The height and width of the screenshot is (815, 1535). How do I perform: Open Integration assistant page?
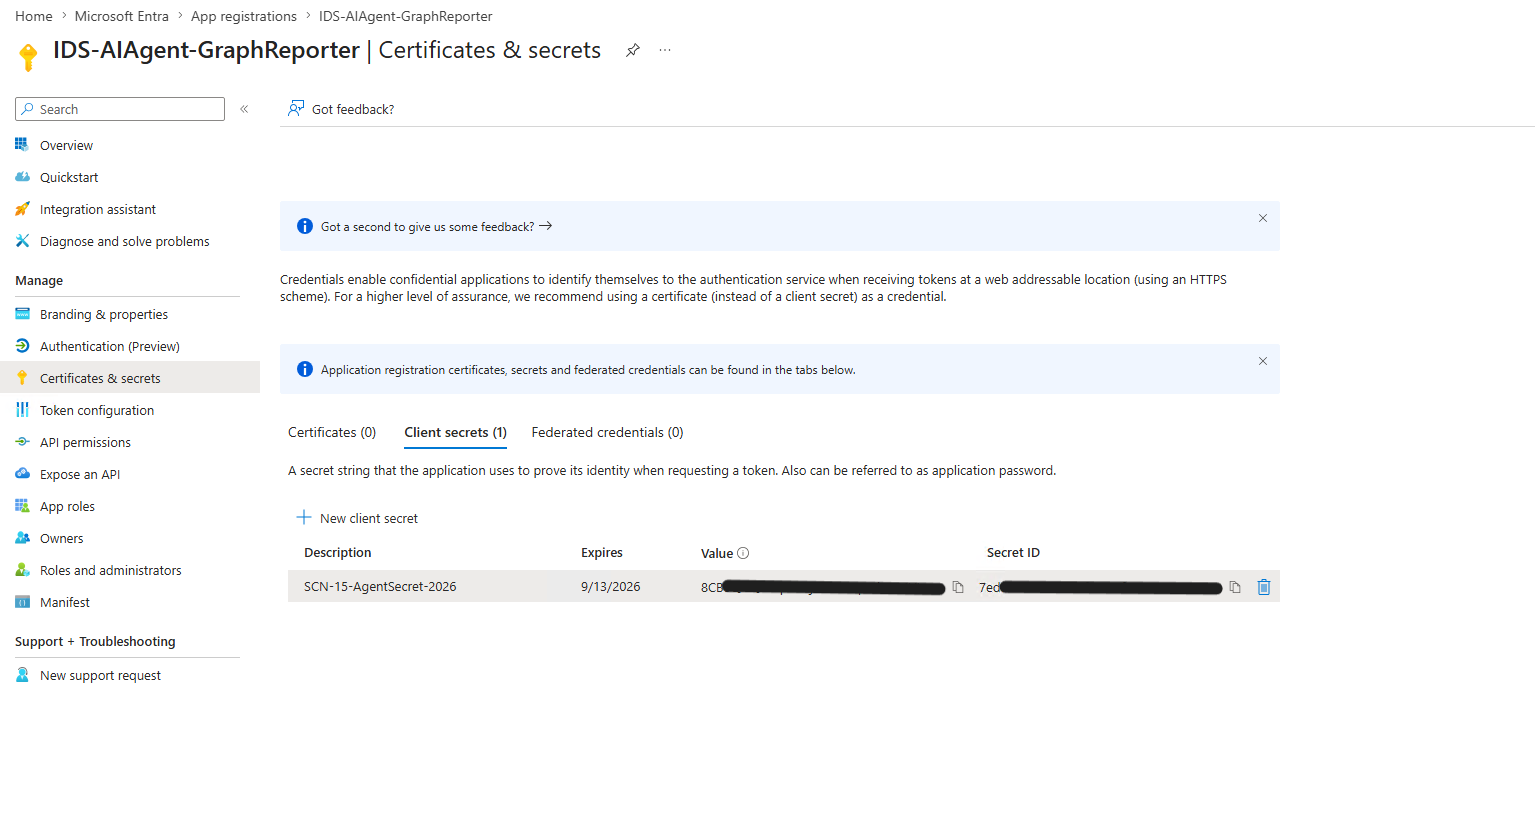pos(98,209)
